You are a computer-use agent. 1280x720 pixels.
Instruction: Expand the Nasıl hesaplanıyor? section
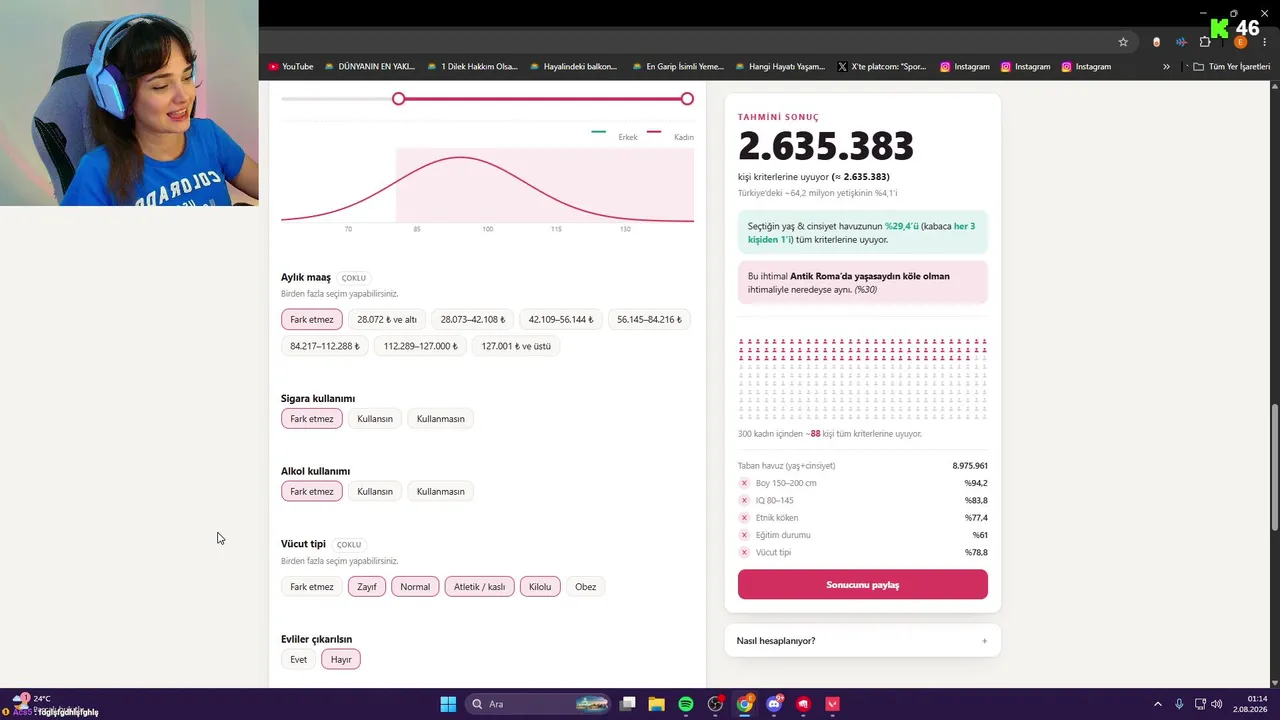[x=862, y=641]
